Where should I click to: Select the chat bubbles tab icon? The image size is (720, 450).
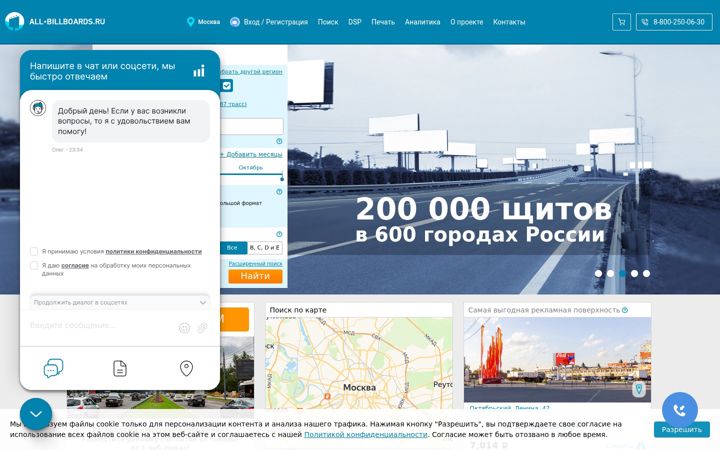[x=53, y=368]
